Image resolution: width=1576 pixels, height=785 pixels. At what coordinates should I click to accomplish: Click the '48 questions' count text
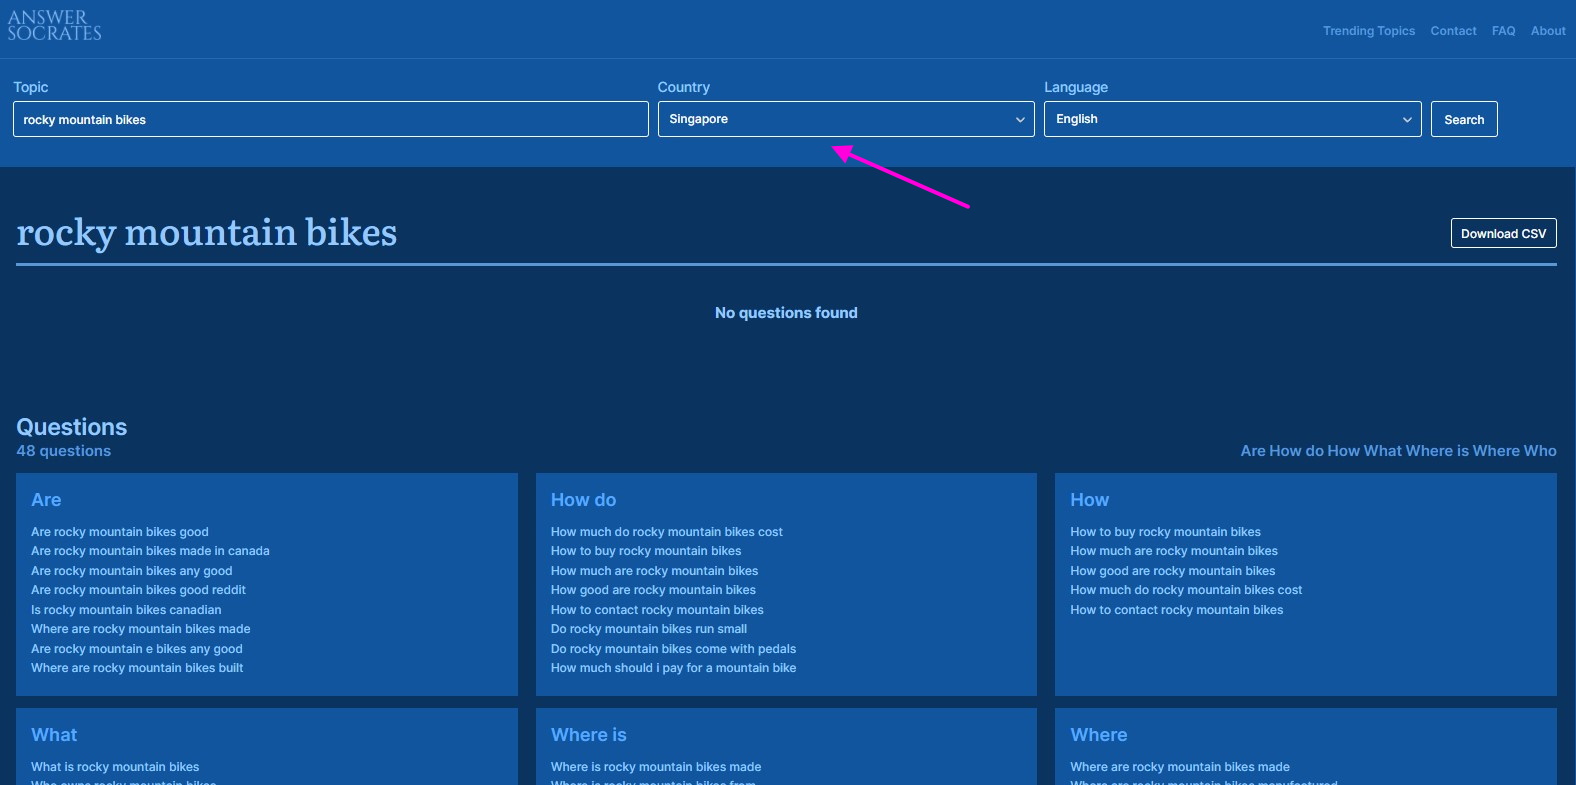click(x=64, y=451)
